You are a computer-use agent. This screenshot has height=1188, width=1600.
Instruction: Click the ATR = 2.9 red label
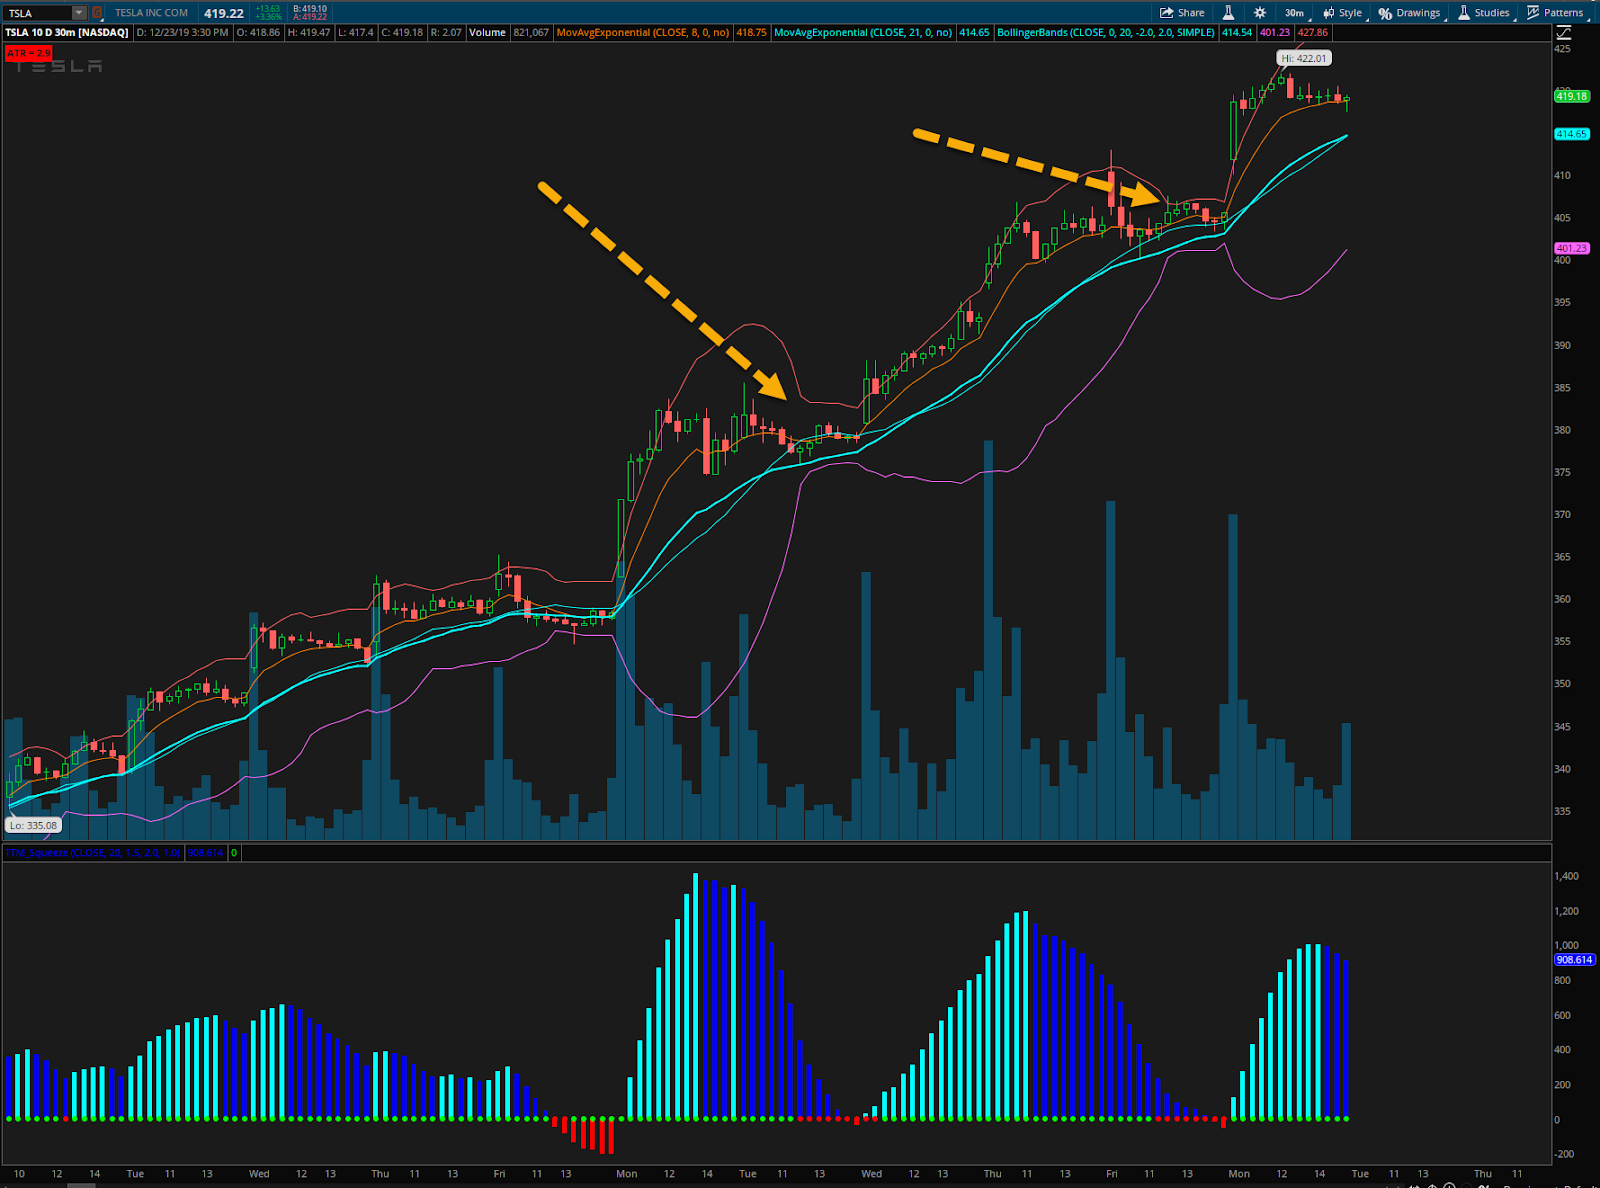pyautogui.click(x=28, y=53)
